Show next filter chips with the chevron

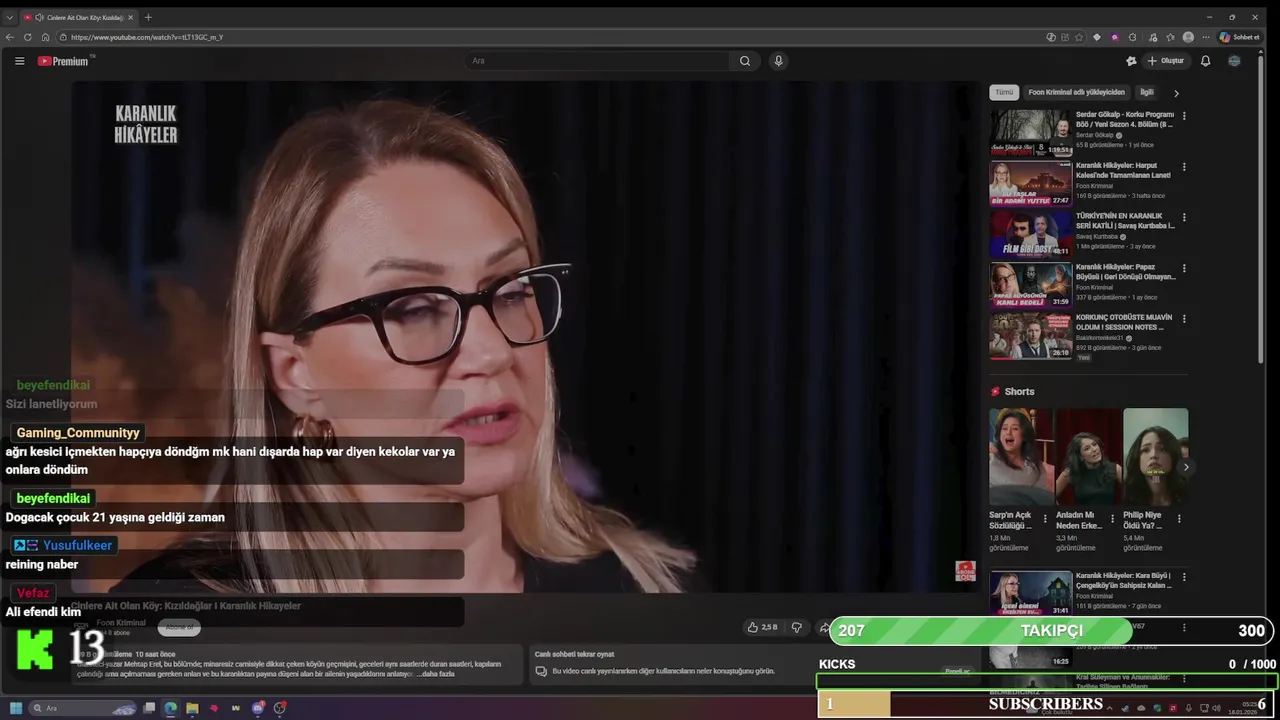click(x=1176, y=93)
